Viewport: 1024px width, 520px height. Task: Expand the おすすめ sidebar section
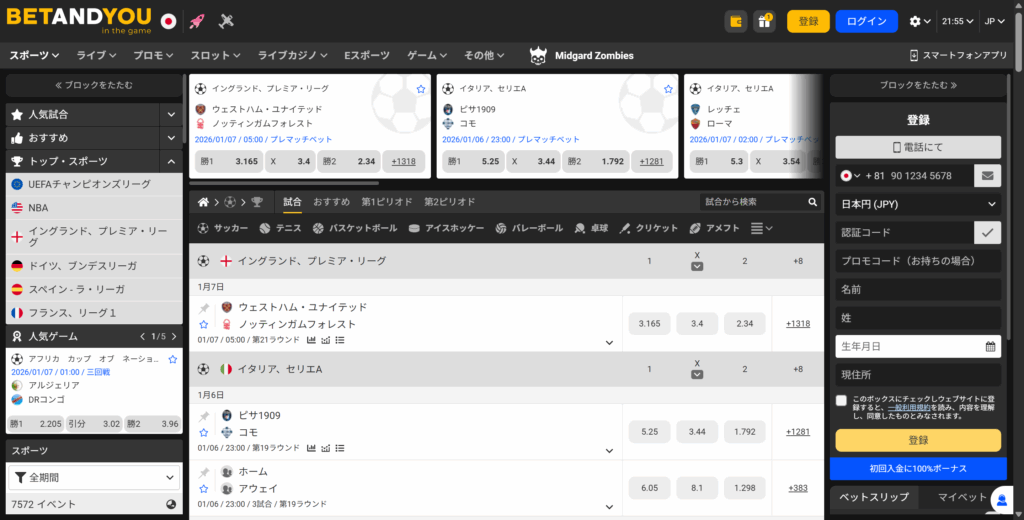coord(171,138)
